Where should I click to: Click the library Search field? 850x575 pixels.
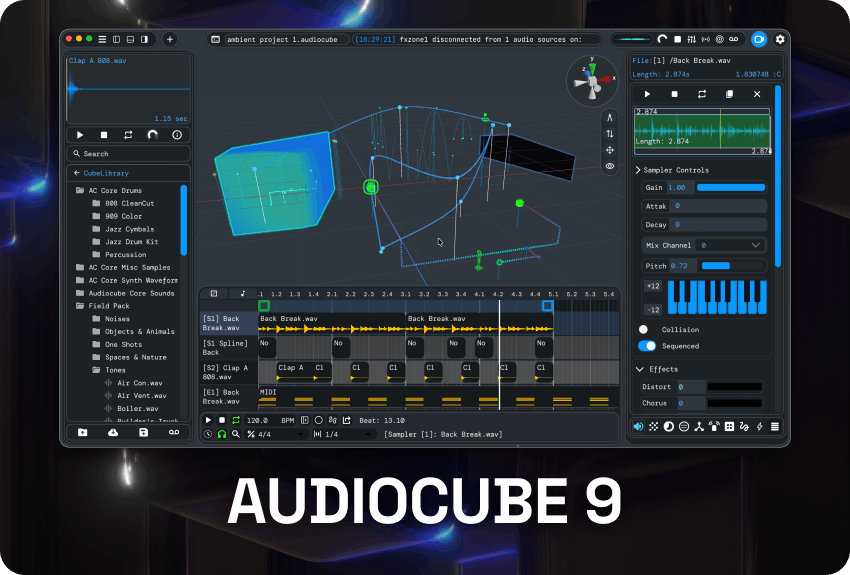tap(128, 154)
